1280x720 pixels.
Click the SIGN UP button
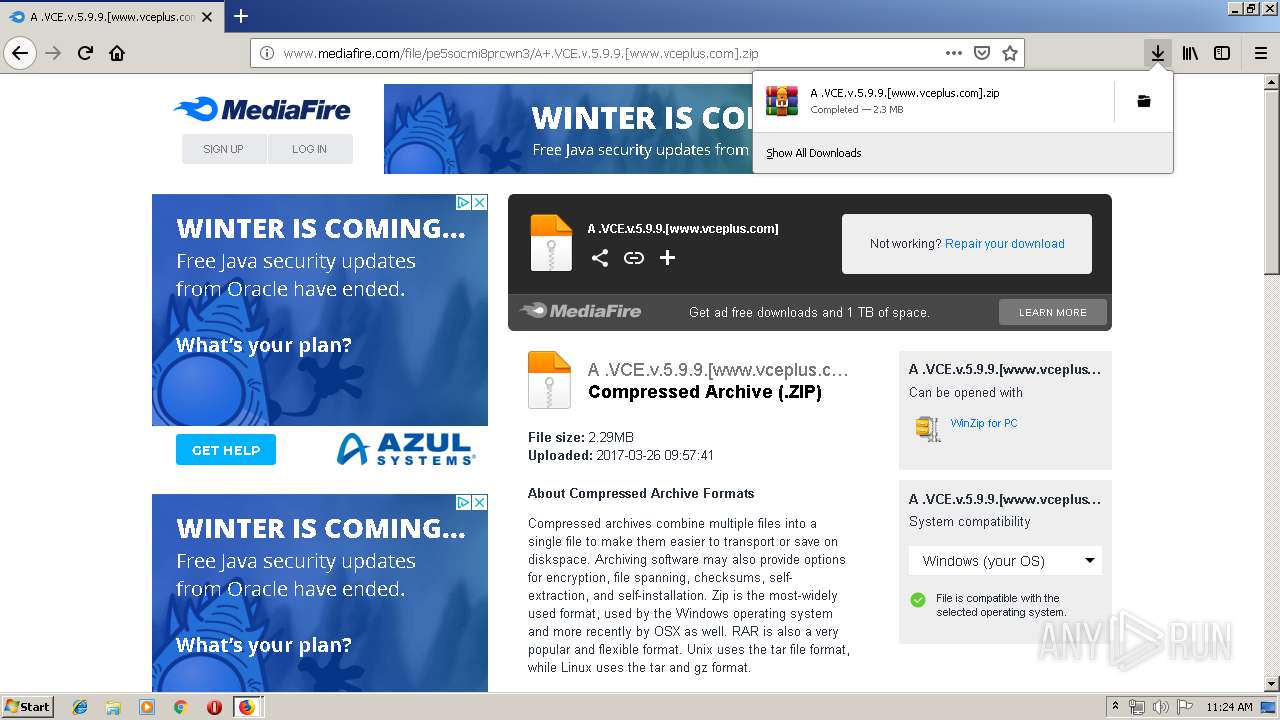(224, 149)
